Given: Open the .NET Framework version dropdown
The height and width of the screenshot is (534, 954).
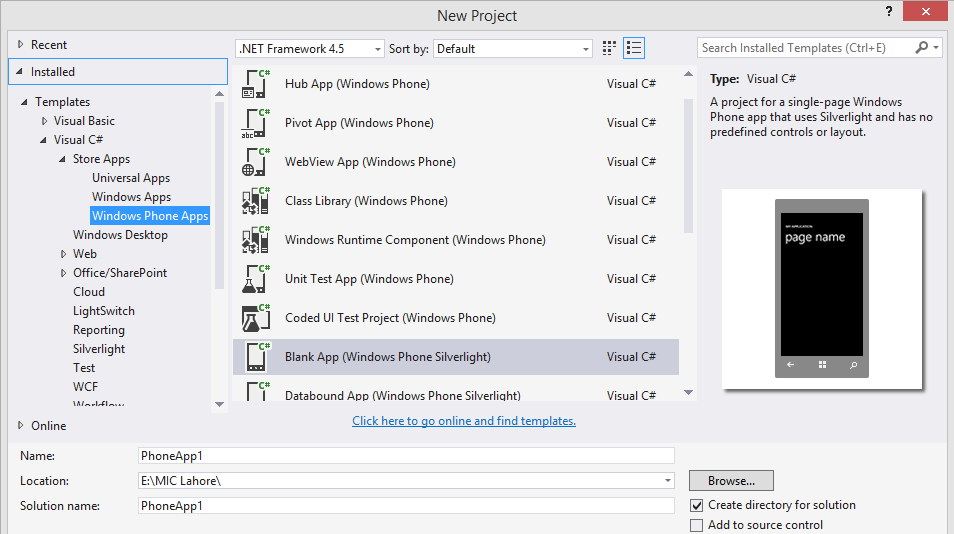Looking at the screenshot, I should coord(310,48).
